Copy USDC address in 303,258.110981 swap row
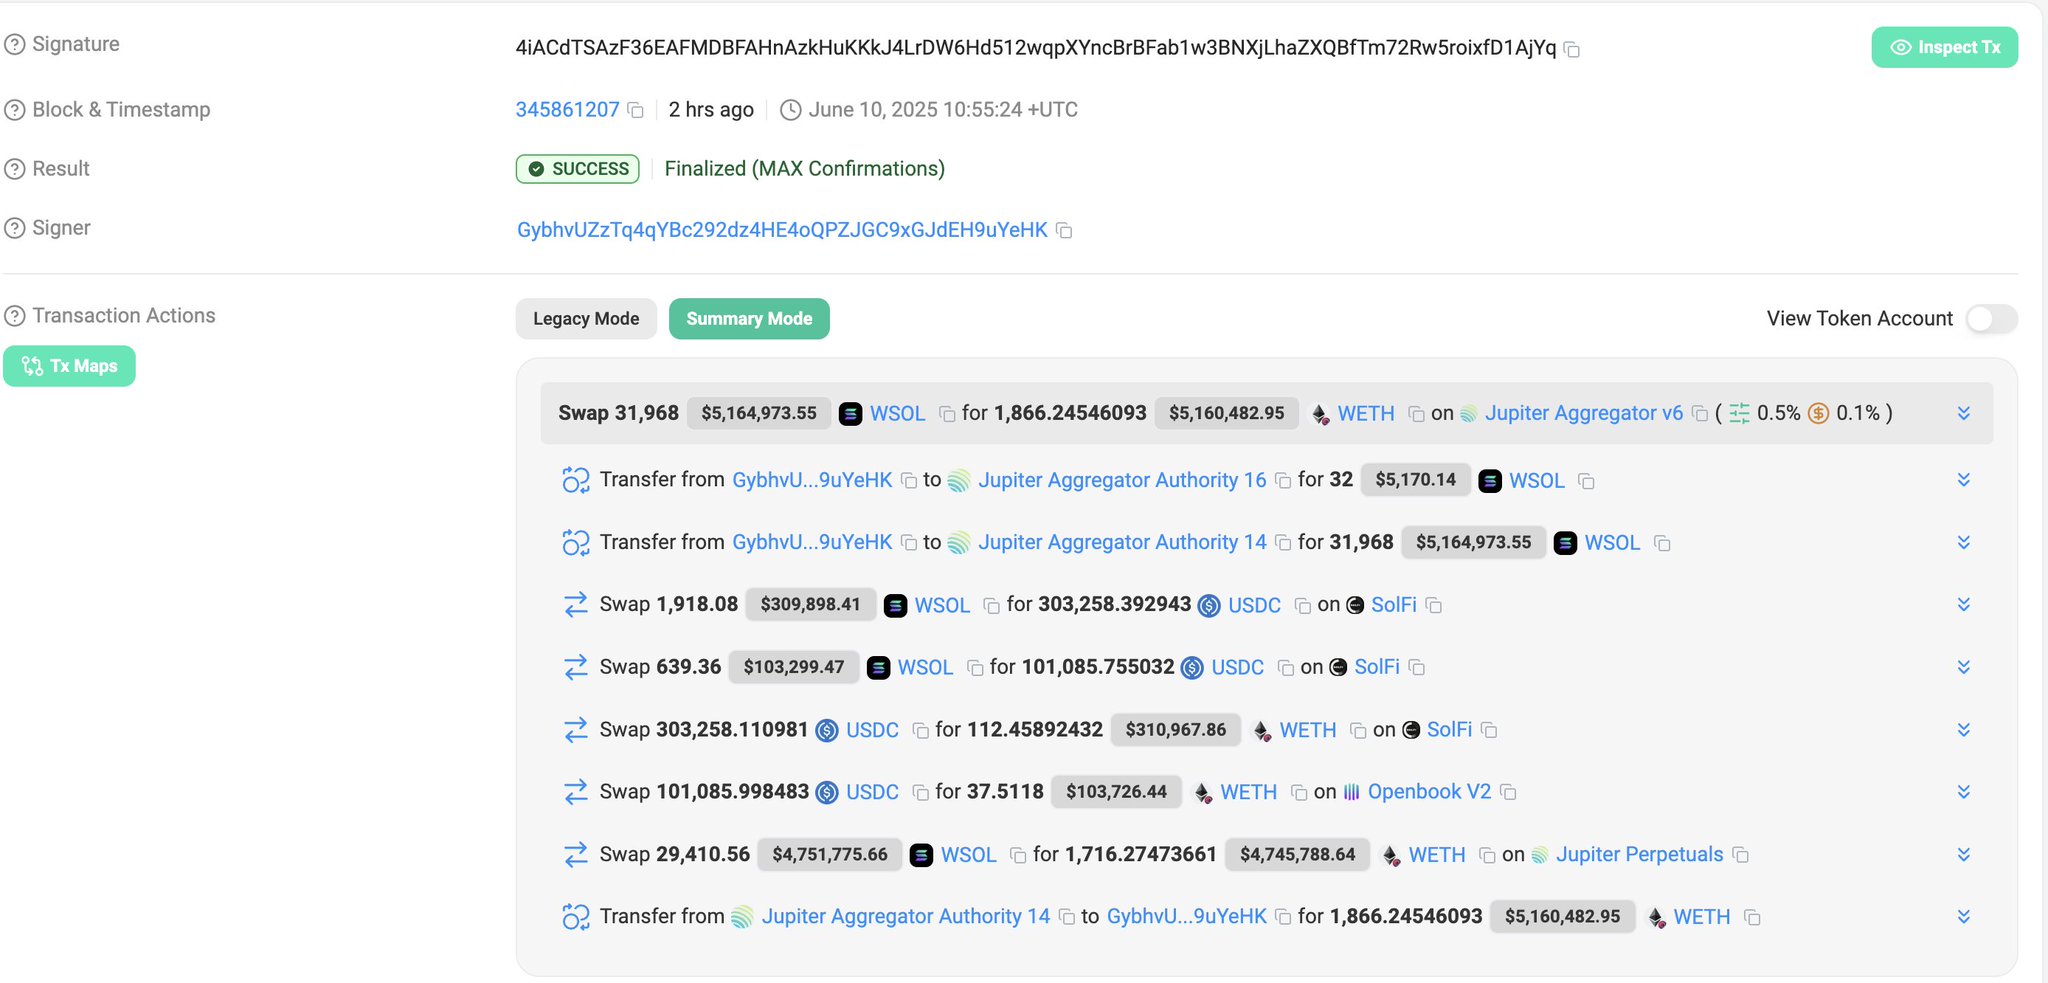Image resolution: width=2048 pixels, height=983 pixels. 921,731
